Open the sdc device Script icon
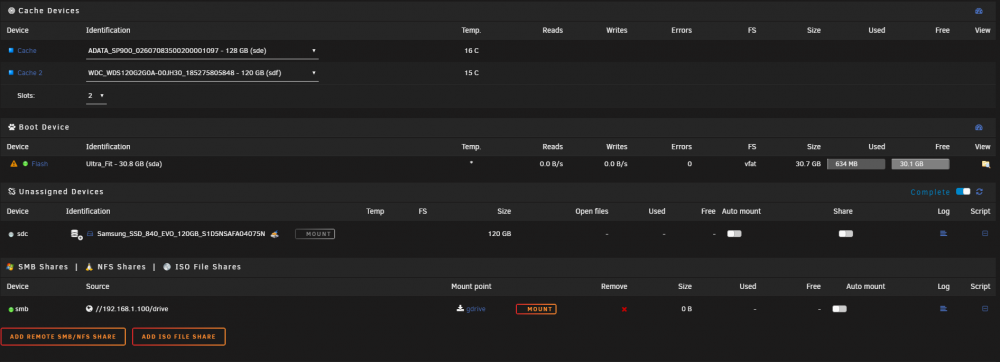 click(x=985, y=234)
